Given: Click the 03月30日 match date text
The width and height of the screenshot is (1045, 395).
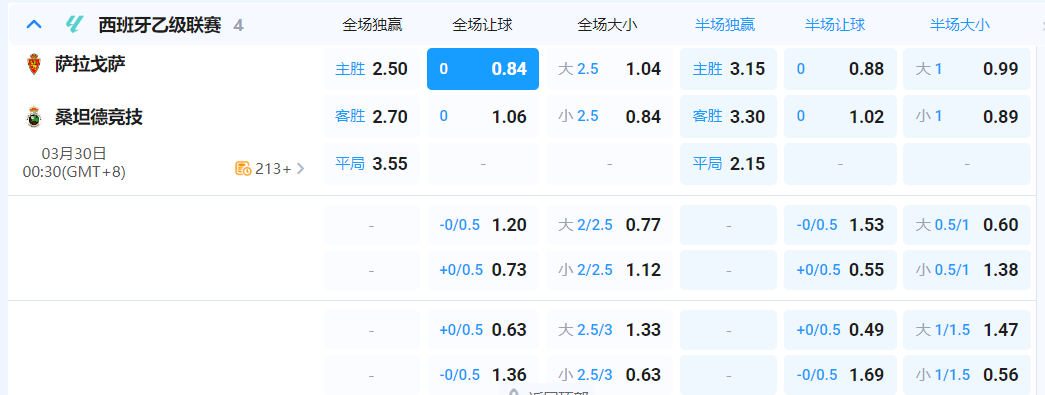Looking at the screenshot, I should [74, 153].
